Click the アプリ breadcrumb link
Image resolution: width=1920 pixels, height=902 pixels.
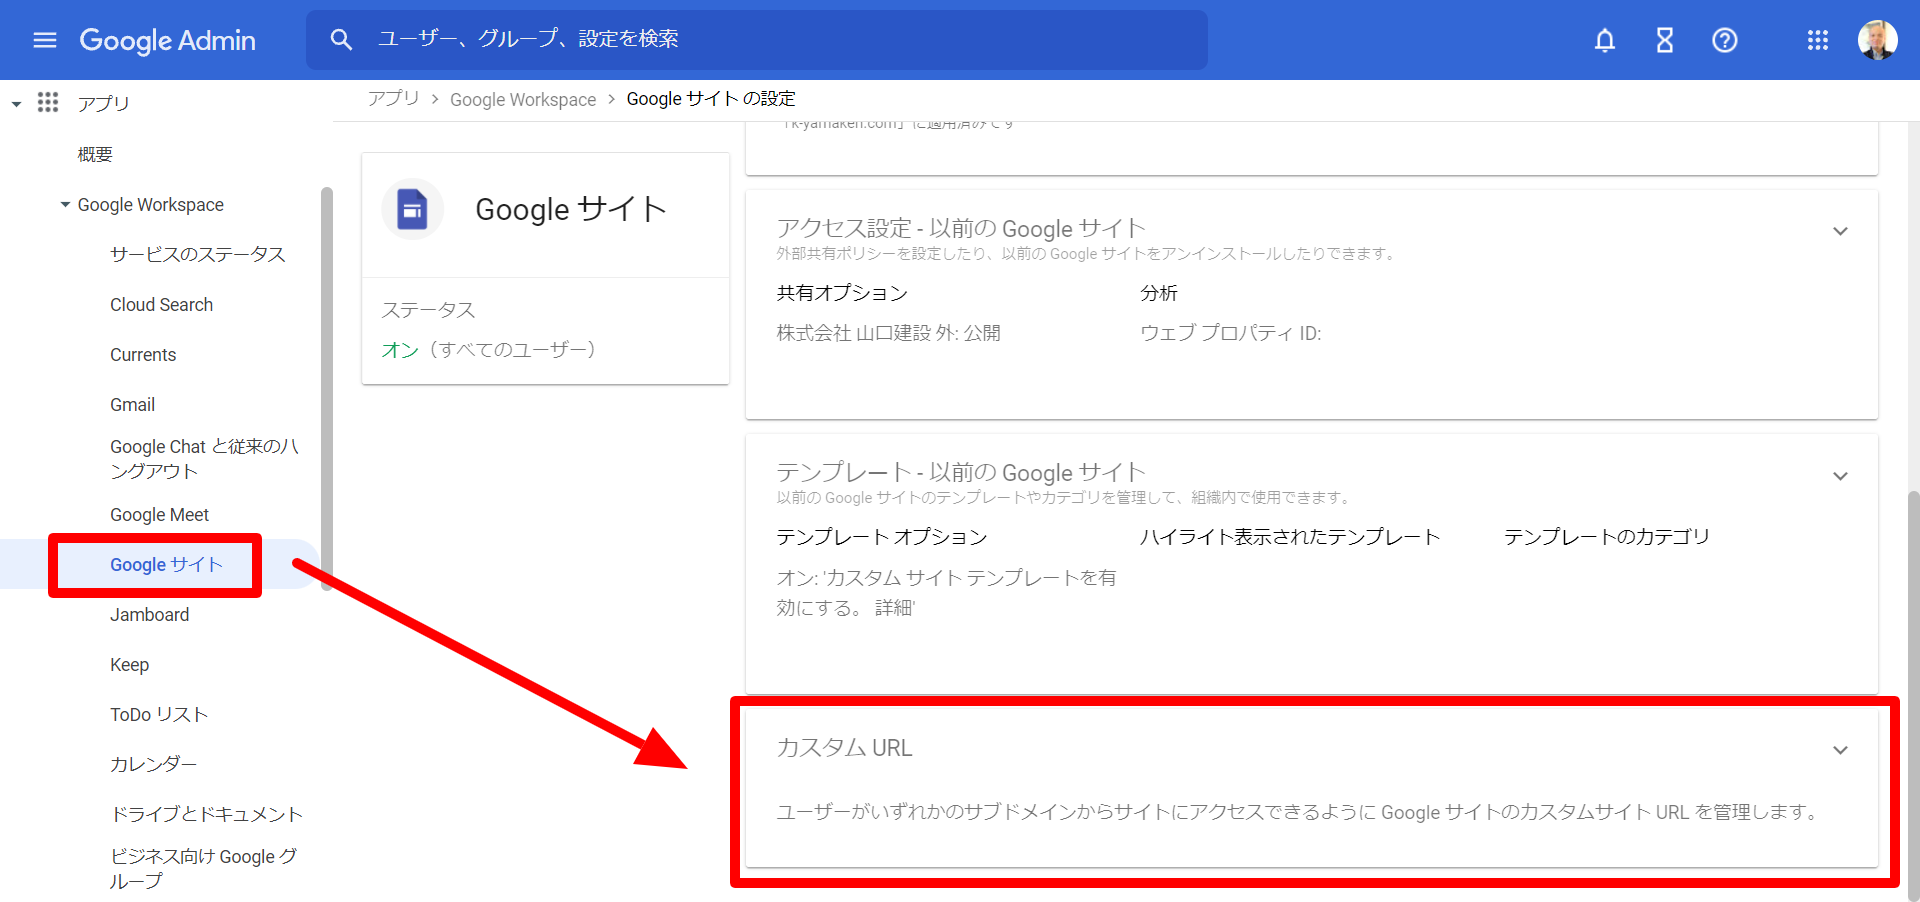pos(394,98)
